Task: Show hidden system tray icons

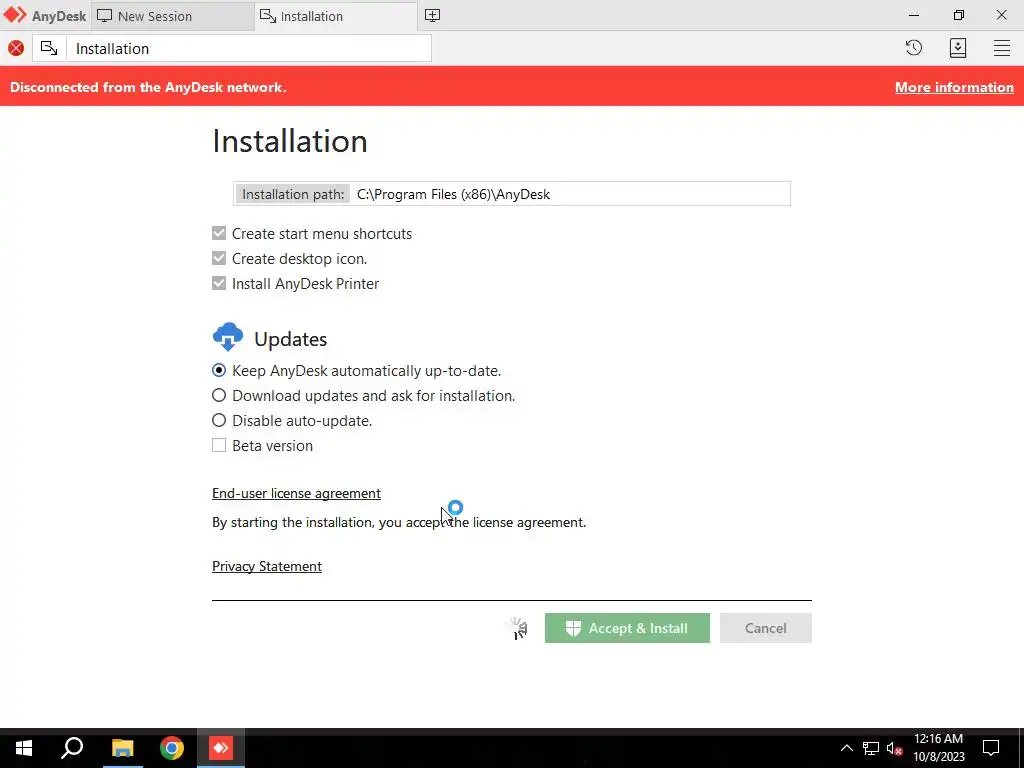Action: (846, 748)
